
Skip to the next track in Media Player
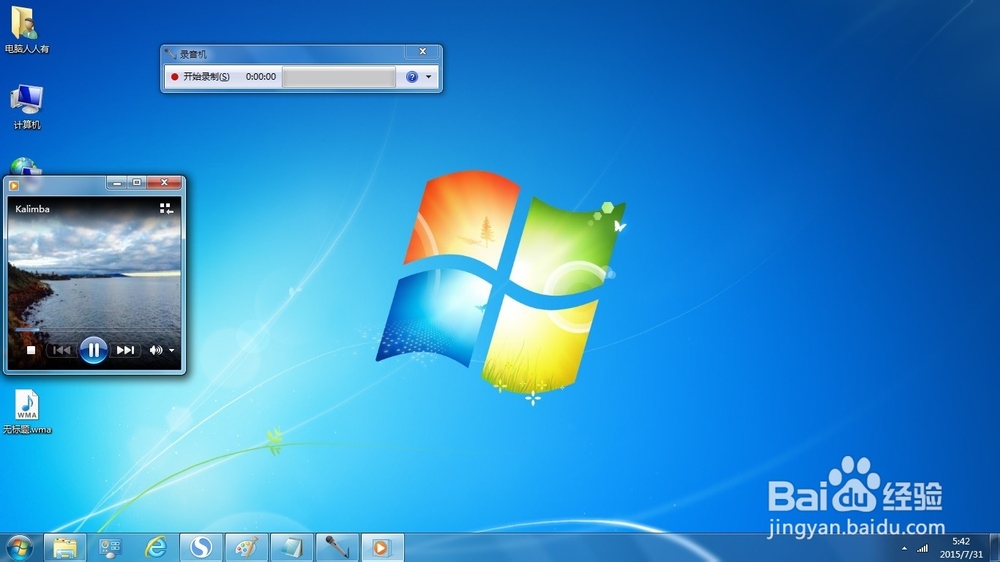point(125,350)
